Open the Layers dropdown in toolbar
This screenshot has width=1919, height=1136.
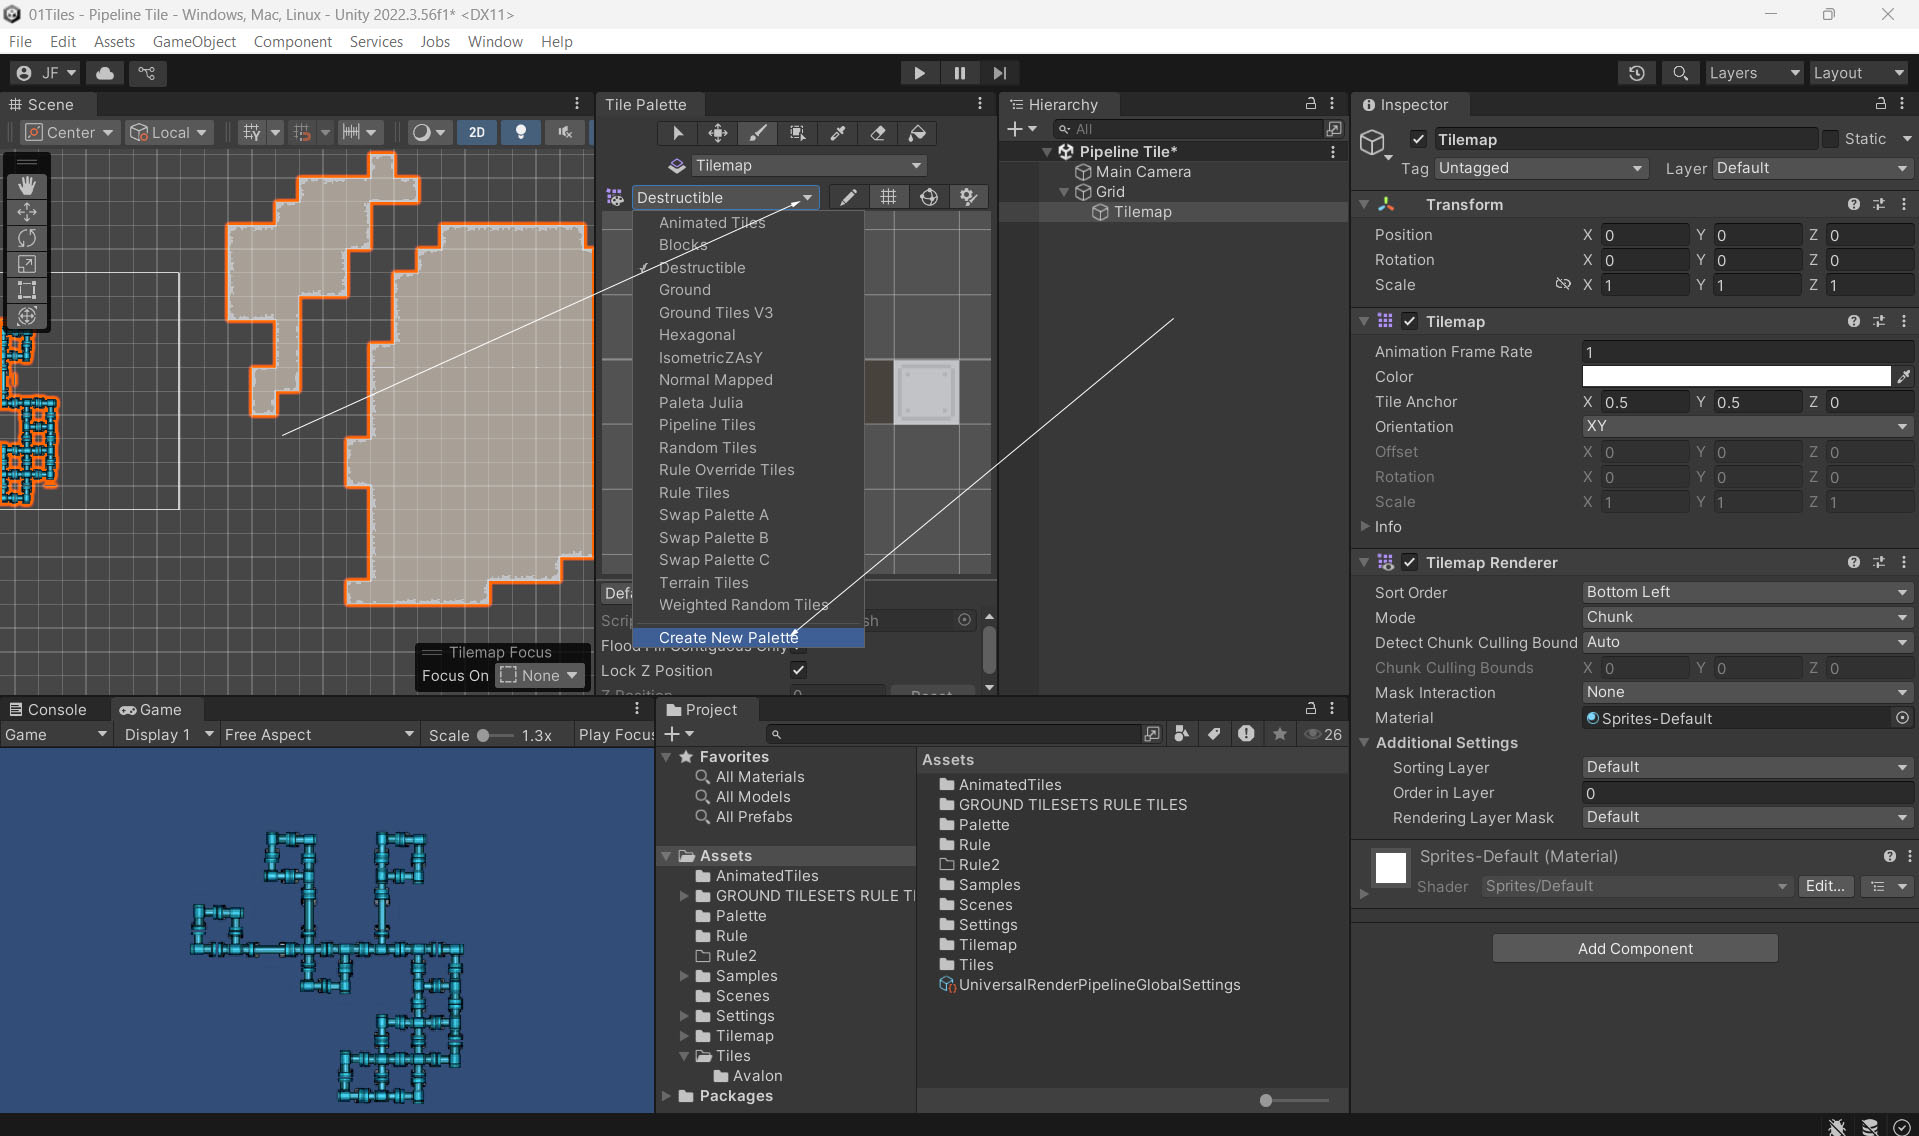tap(1753, 73)
